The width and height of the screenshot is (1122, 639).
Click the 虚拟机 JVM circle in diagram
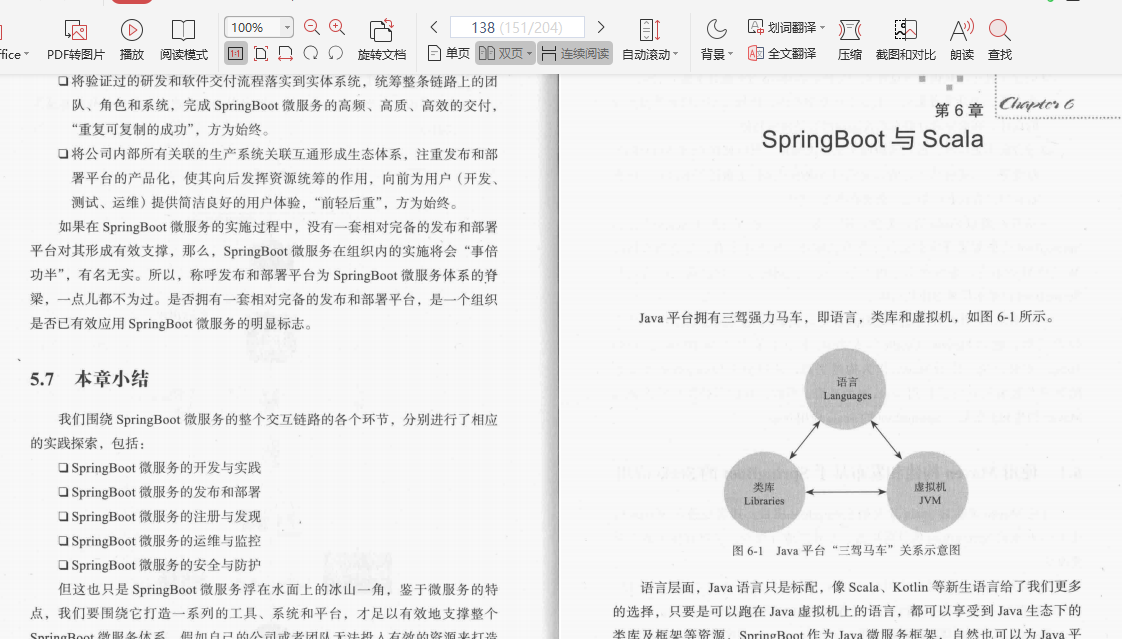(x=928, y=492)
